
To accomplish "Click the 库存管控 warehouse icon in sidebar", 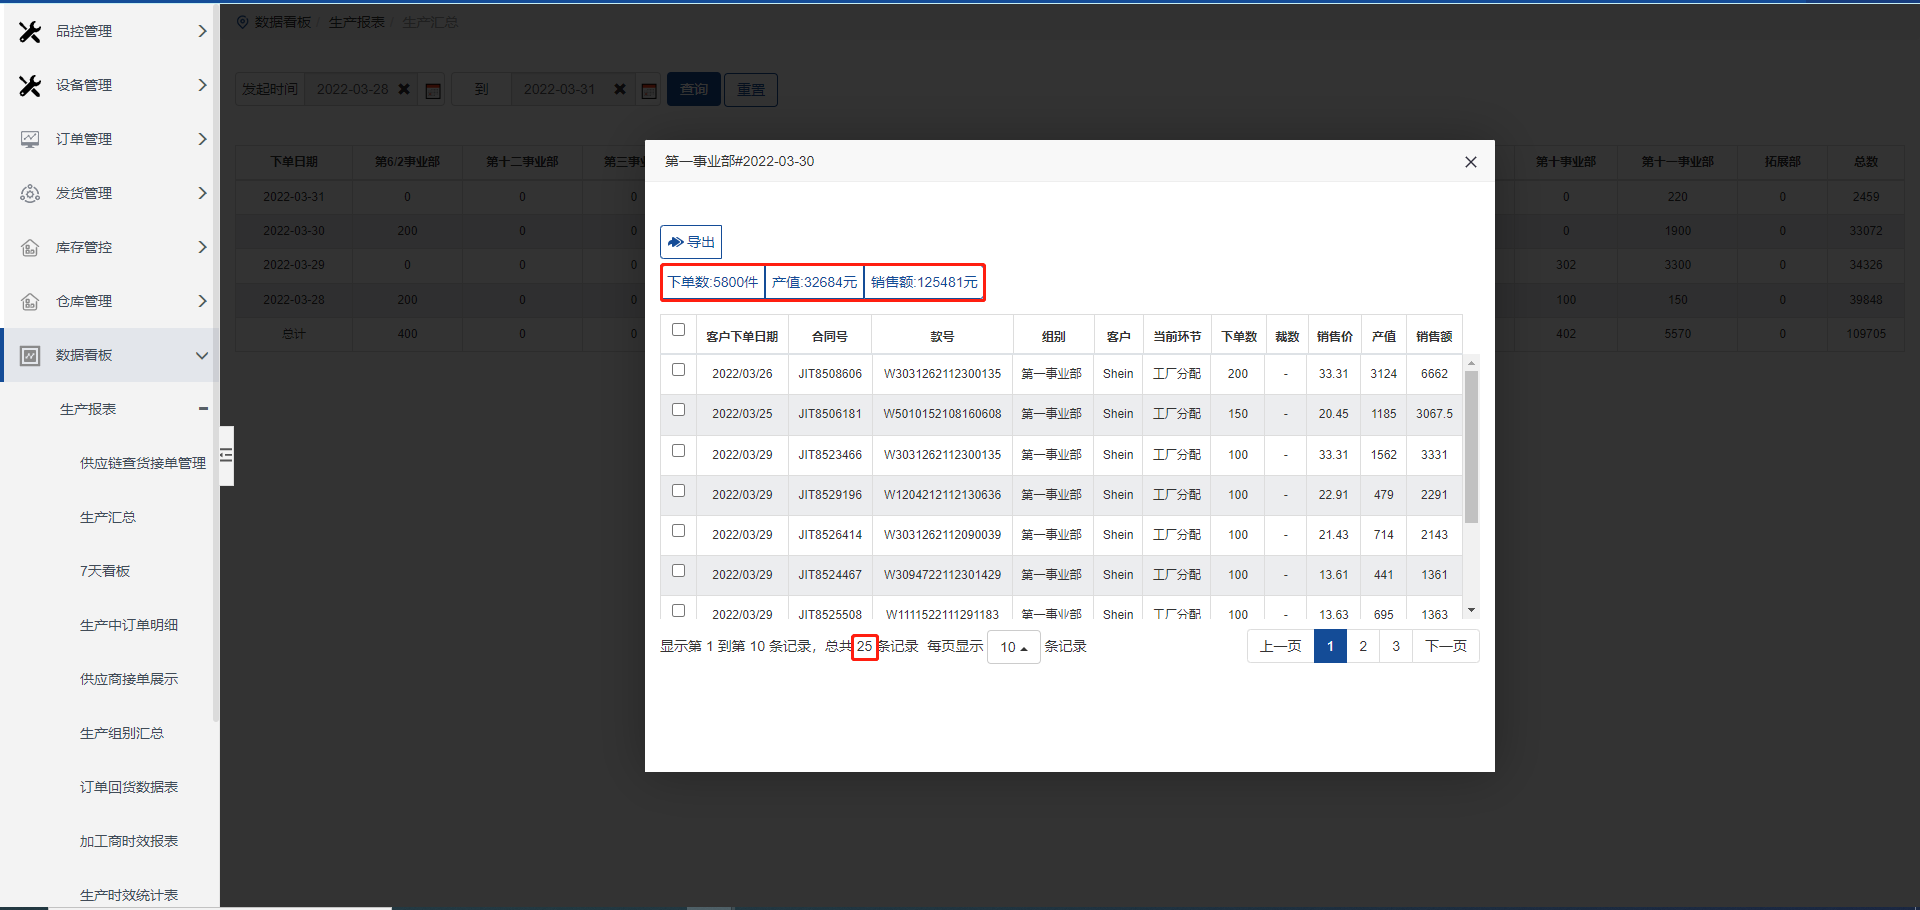I will click(x=30, y=247).
